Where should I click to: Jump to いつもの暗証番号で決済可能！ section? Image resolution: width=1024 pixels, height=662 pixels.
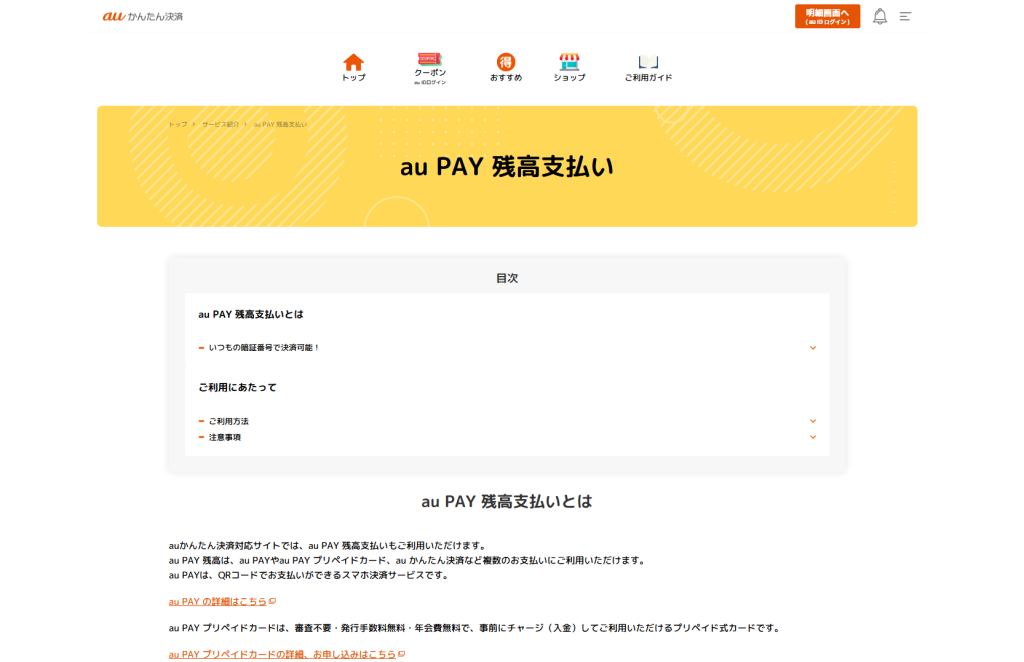[264, 348]
